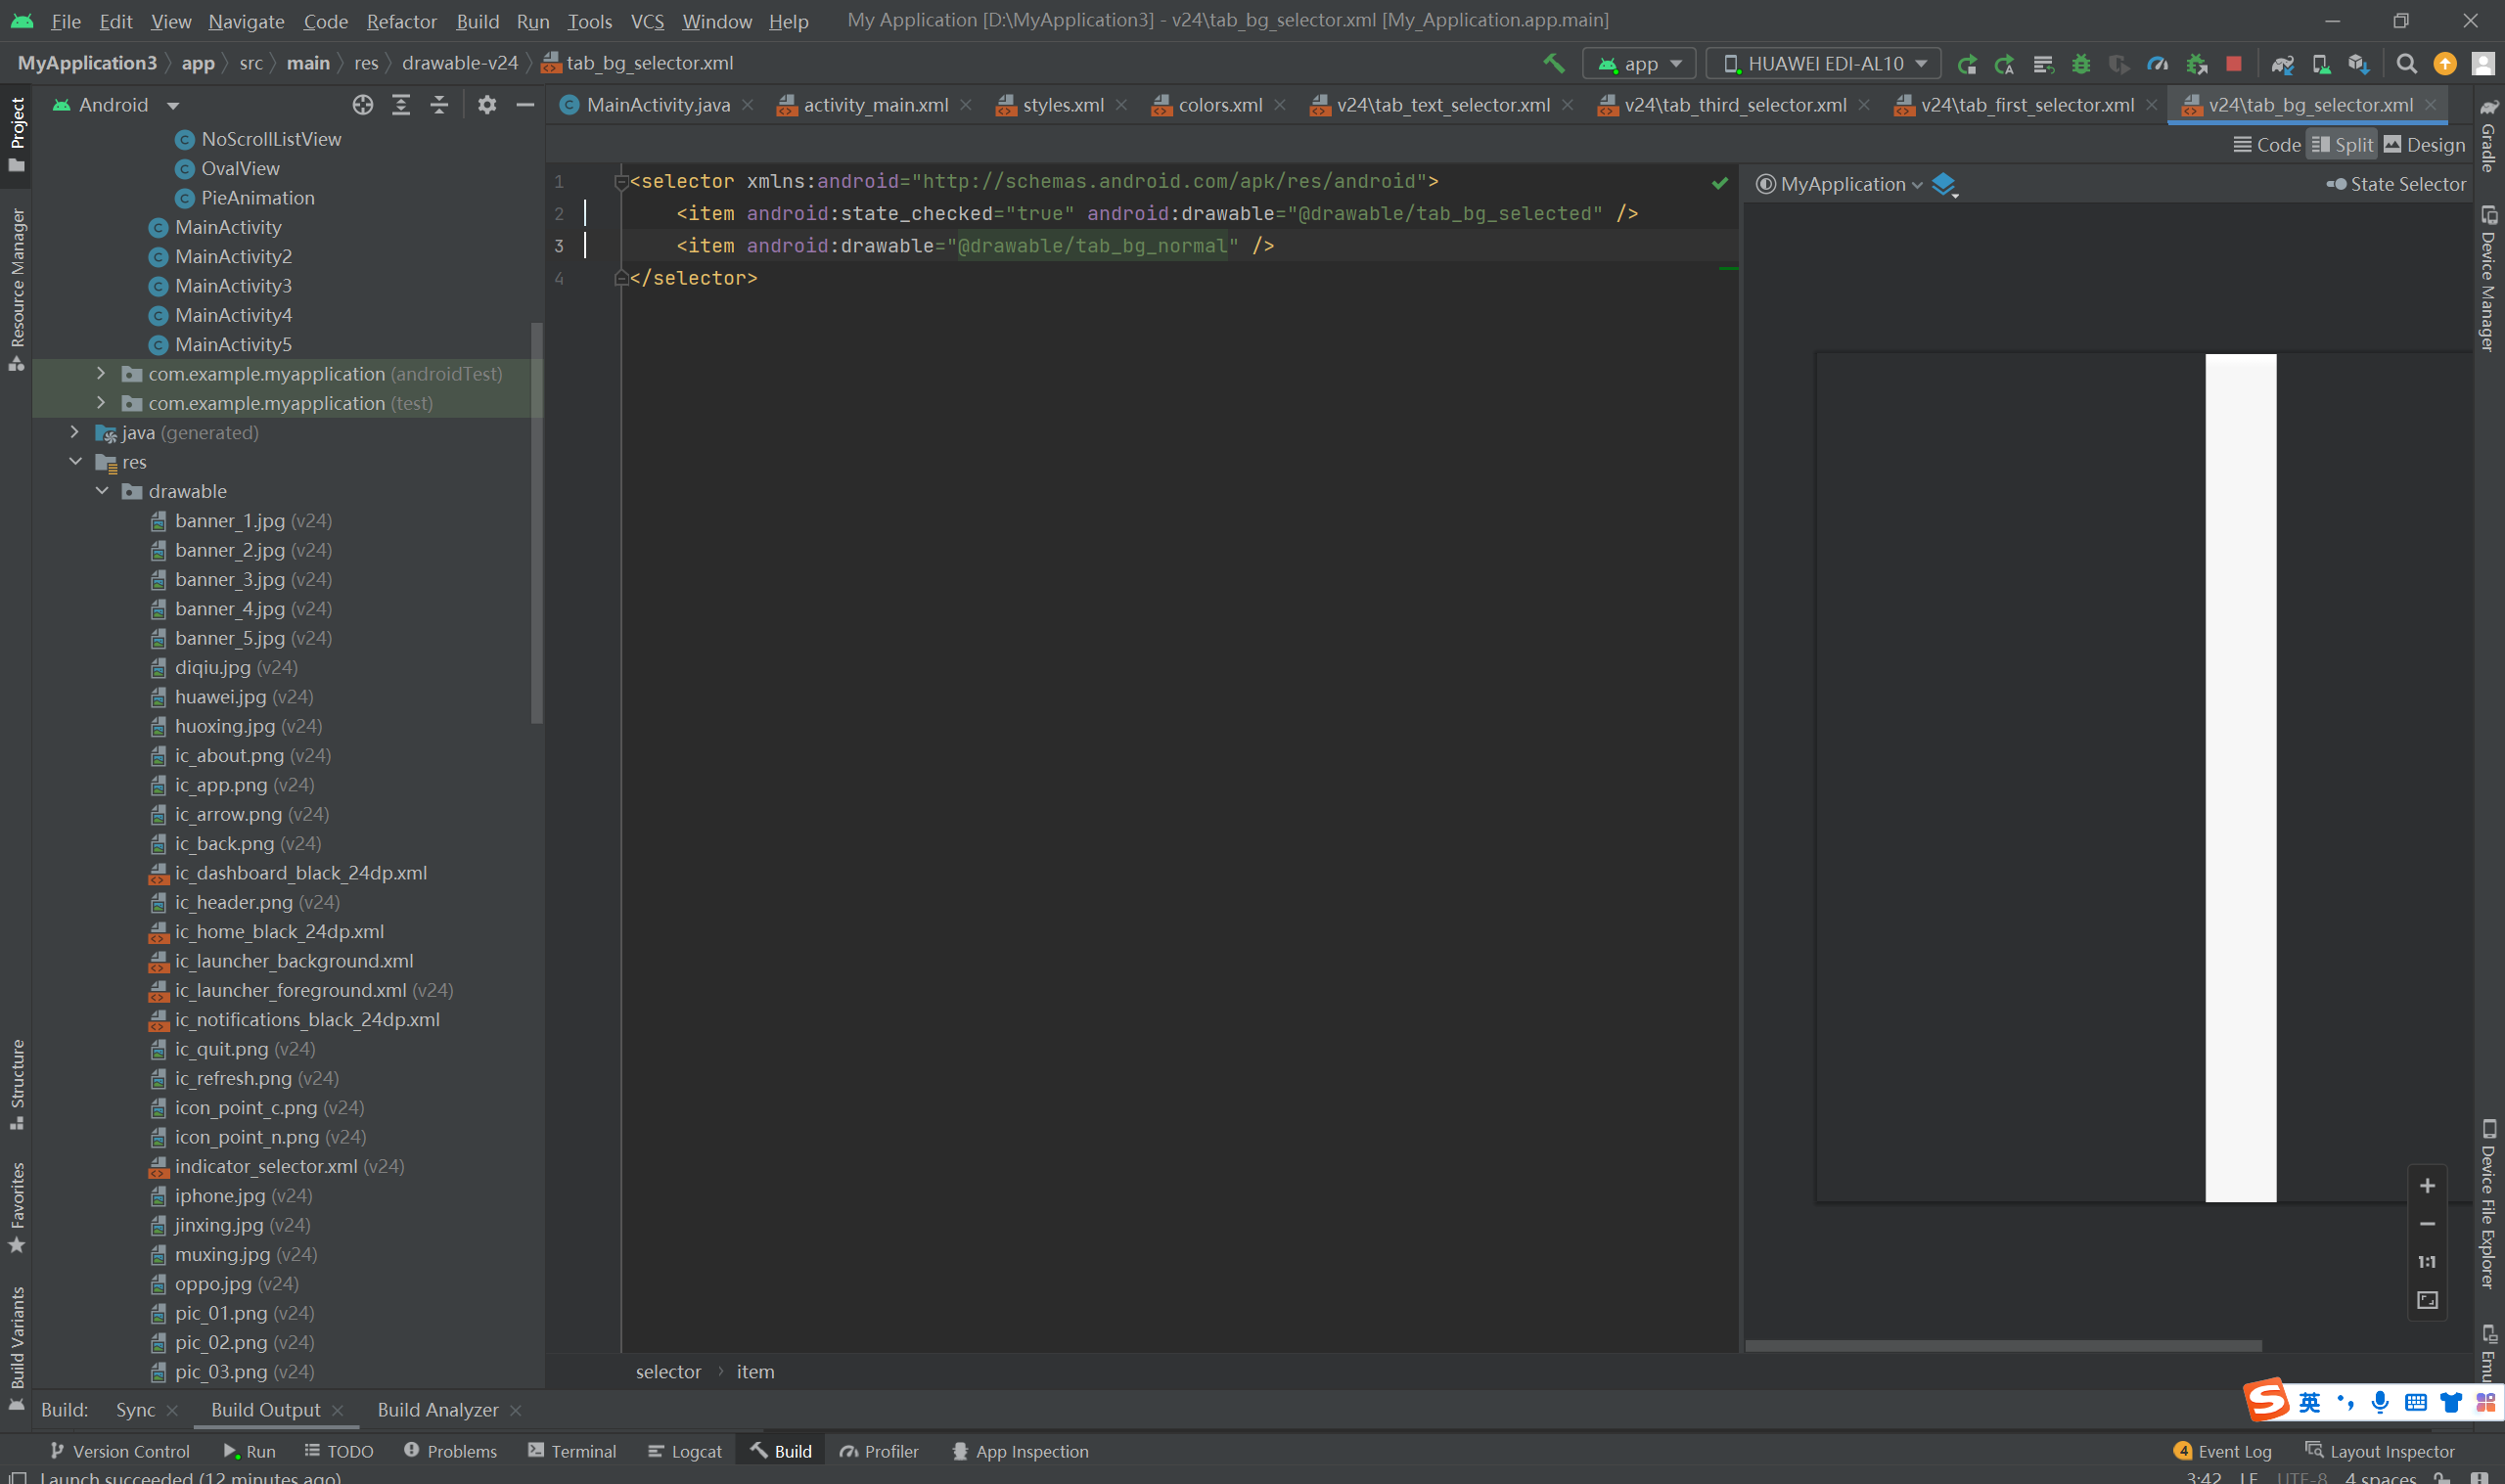Viewport: 2505px width, 1484px height.
Task: Click the preview panel horizontal scrollbar
Action: point(2003,1346)
